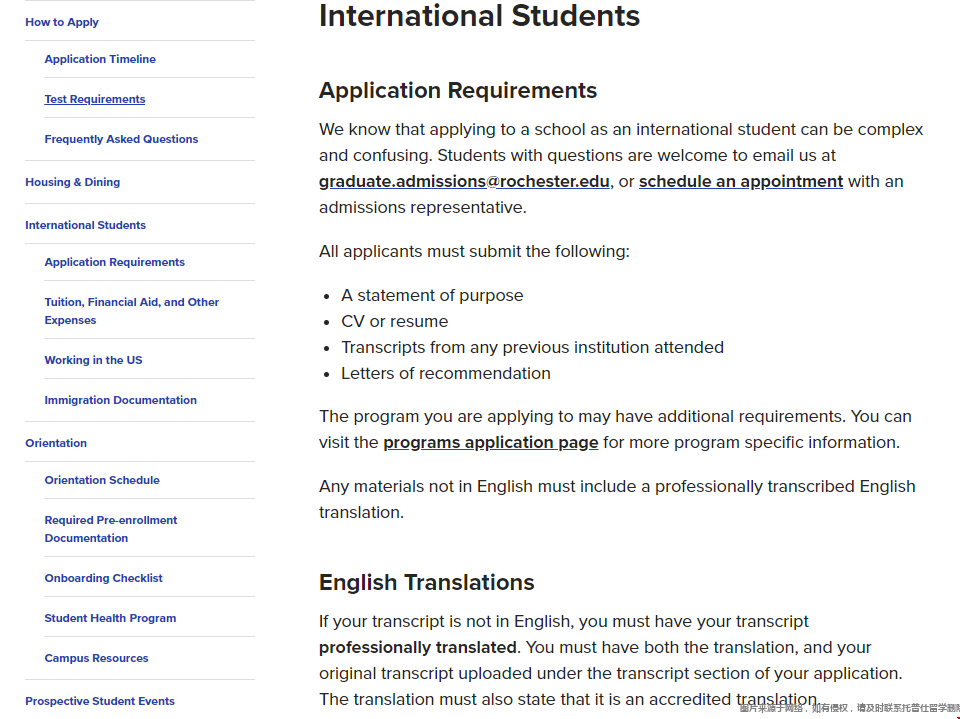The image size is (960, 719).
Task: Open the Test Requirements link
Action: pyautogui.click(x=95, y=99)
